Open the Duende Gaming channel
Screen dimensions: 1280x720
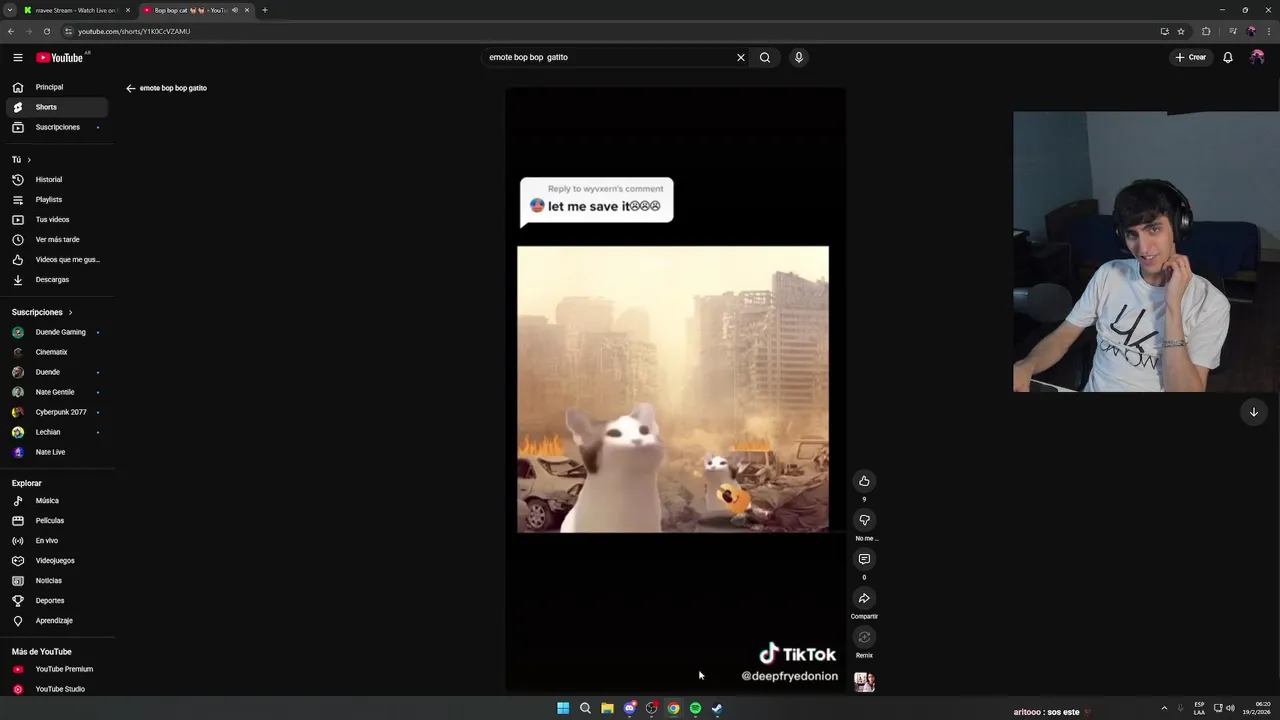click(57, 332)
